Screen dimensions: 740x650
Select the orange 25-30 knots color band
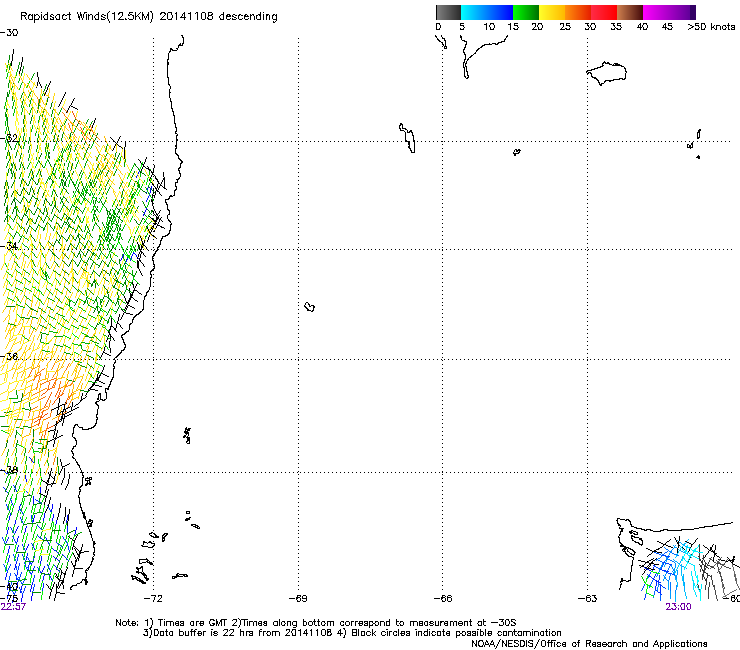pyautogui.click(x=578, y=12)
